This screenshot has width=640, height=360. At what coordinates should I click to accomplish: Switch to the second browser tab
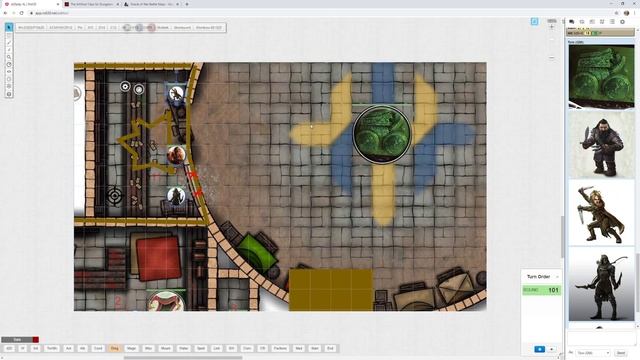pos(92,4)
